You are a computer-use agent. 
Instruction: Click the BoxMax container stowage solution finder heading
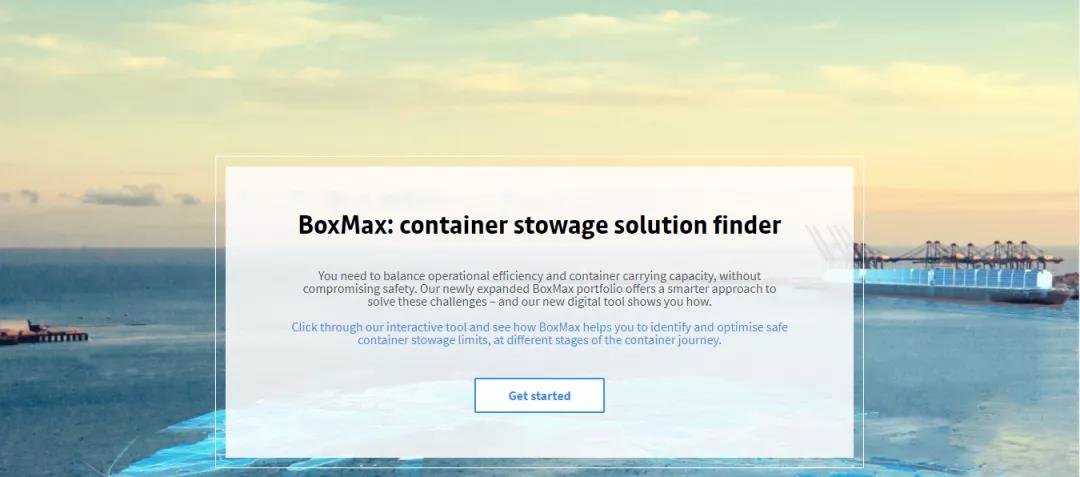[x=539, y=225]
